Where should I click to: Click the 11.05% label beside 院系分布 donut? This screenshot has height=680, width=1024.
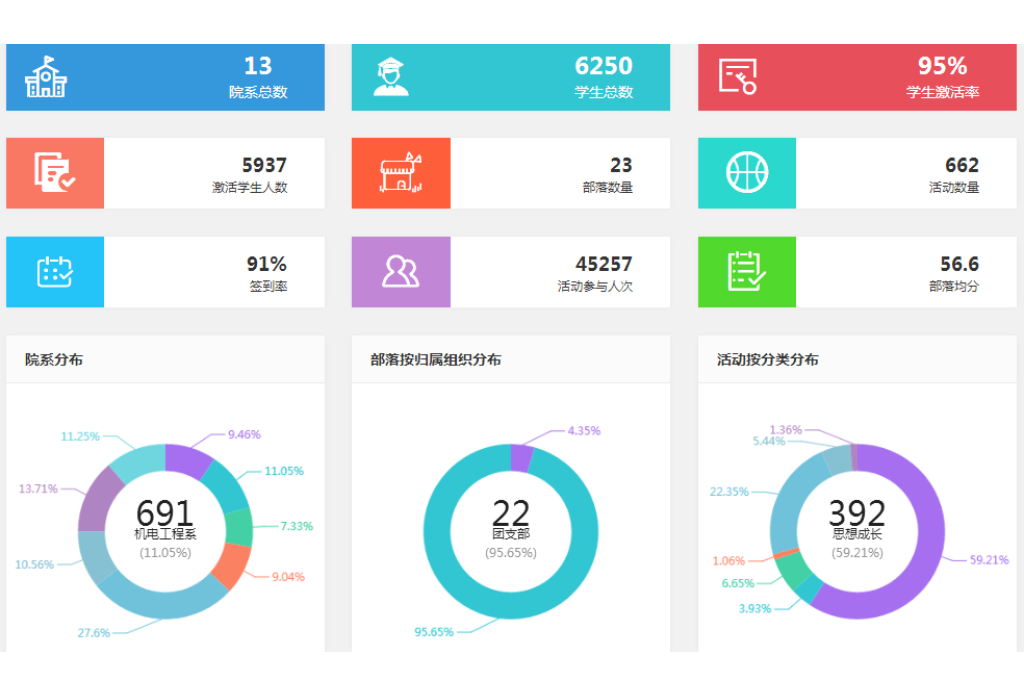pyautogui.click(x=284, y=471)
